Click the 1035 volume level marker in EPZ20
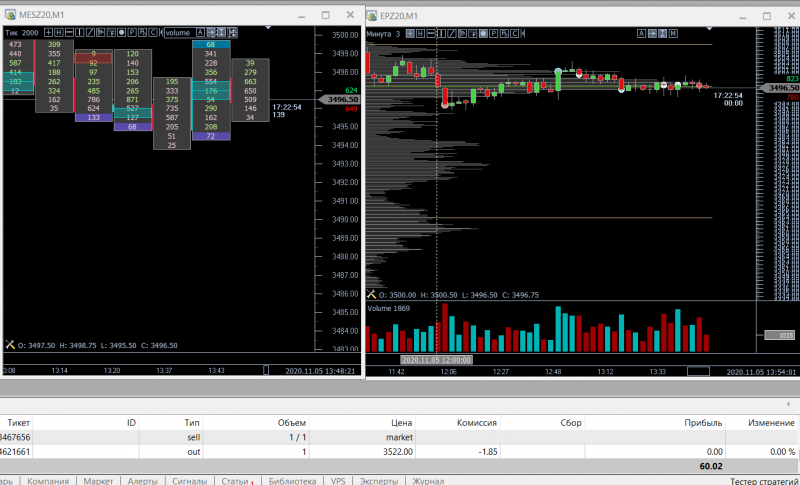The height and width of the screenshot is (485, 800). (x=780, y=335)
